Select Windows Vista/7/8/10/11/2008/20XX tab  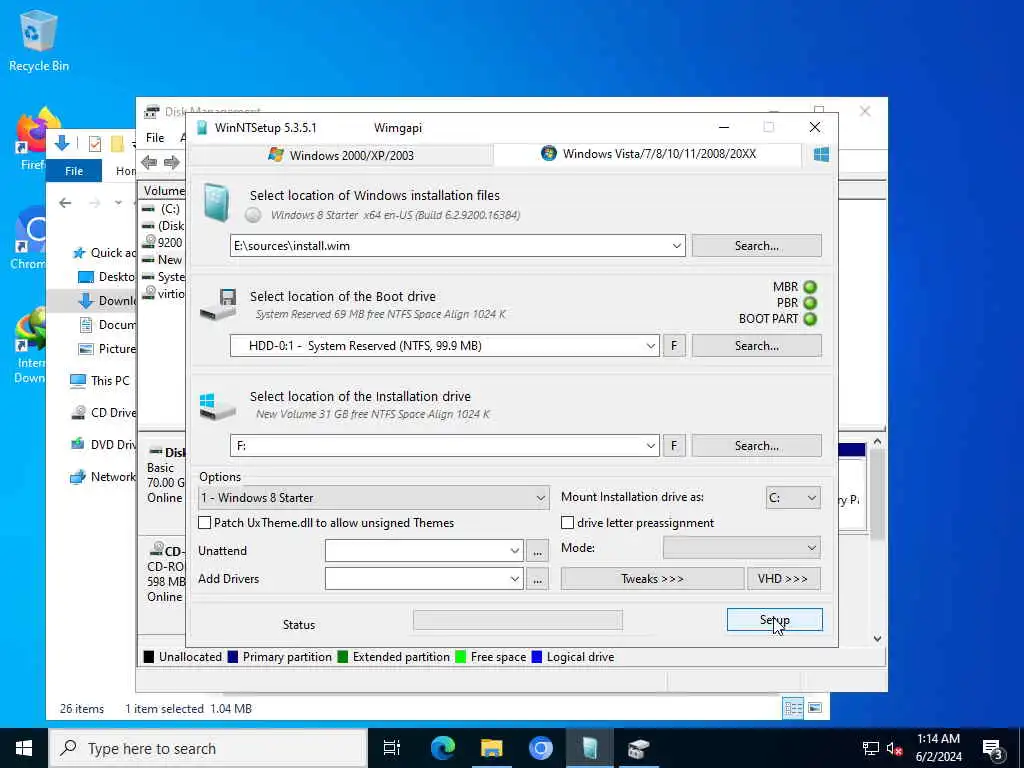pyautogui.click(x=648, y=154)
